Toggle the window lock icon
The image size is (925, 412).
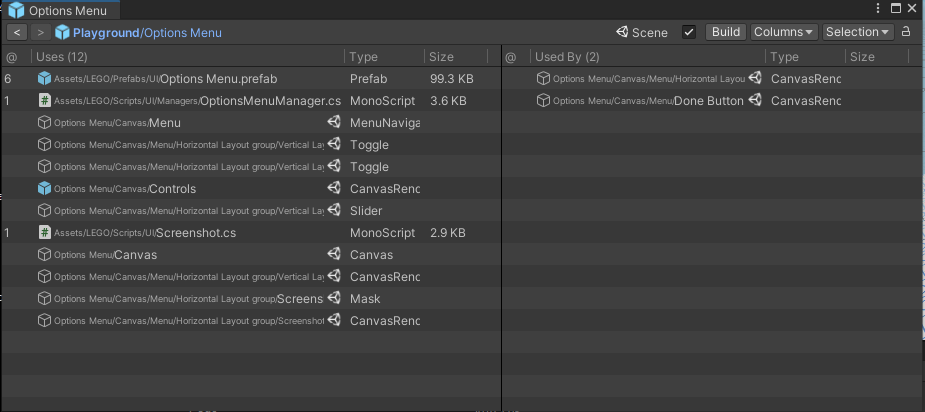click(906, 32)
